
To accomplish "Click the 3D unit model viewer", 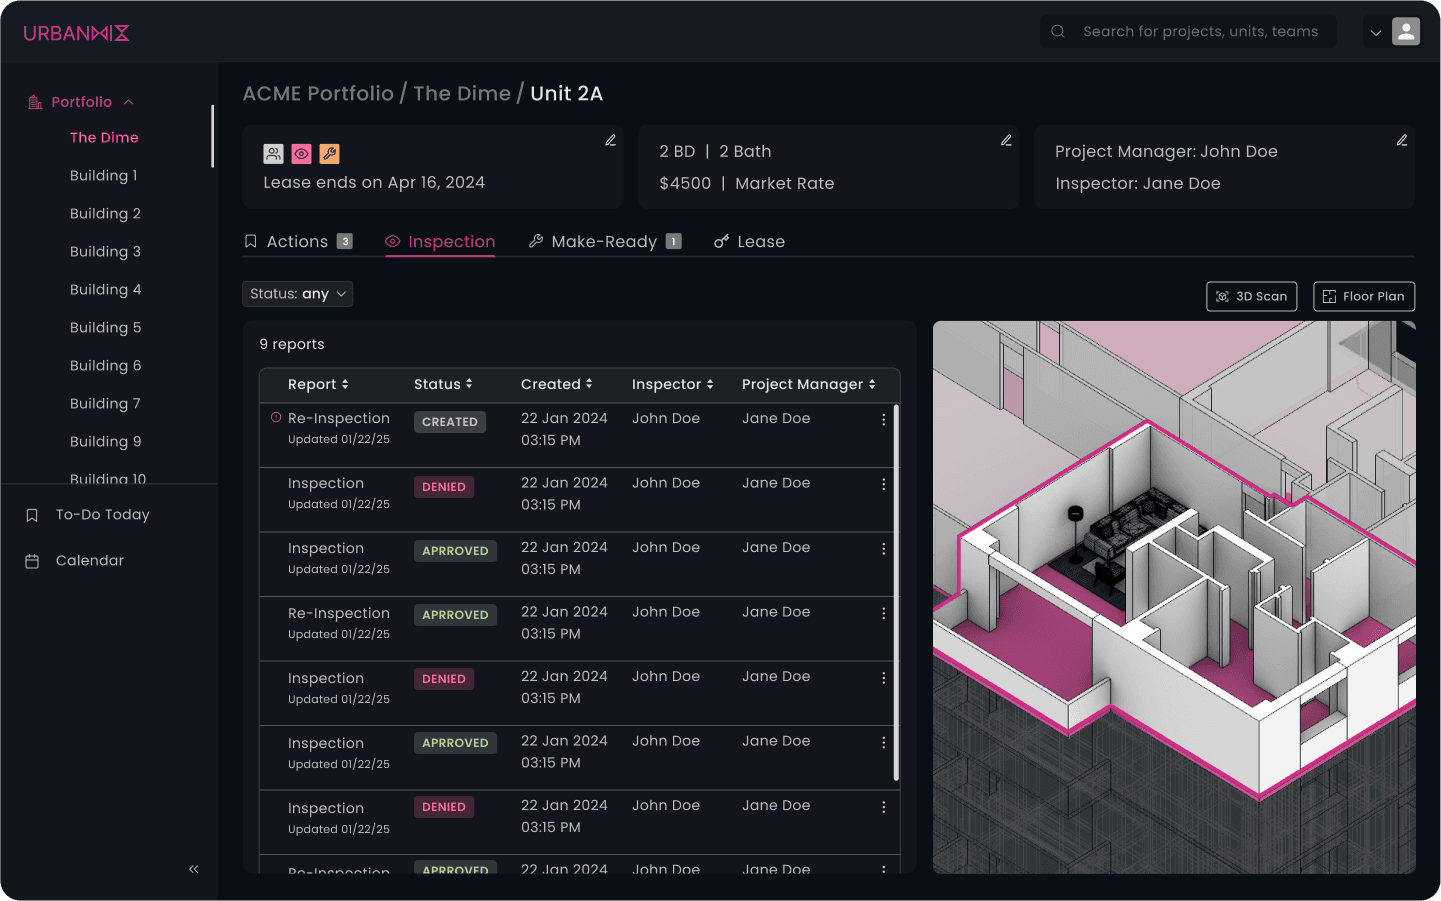I will [x=1174, y=597].
